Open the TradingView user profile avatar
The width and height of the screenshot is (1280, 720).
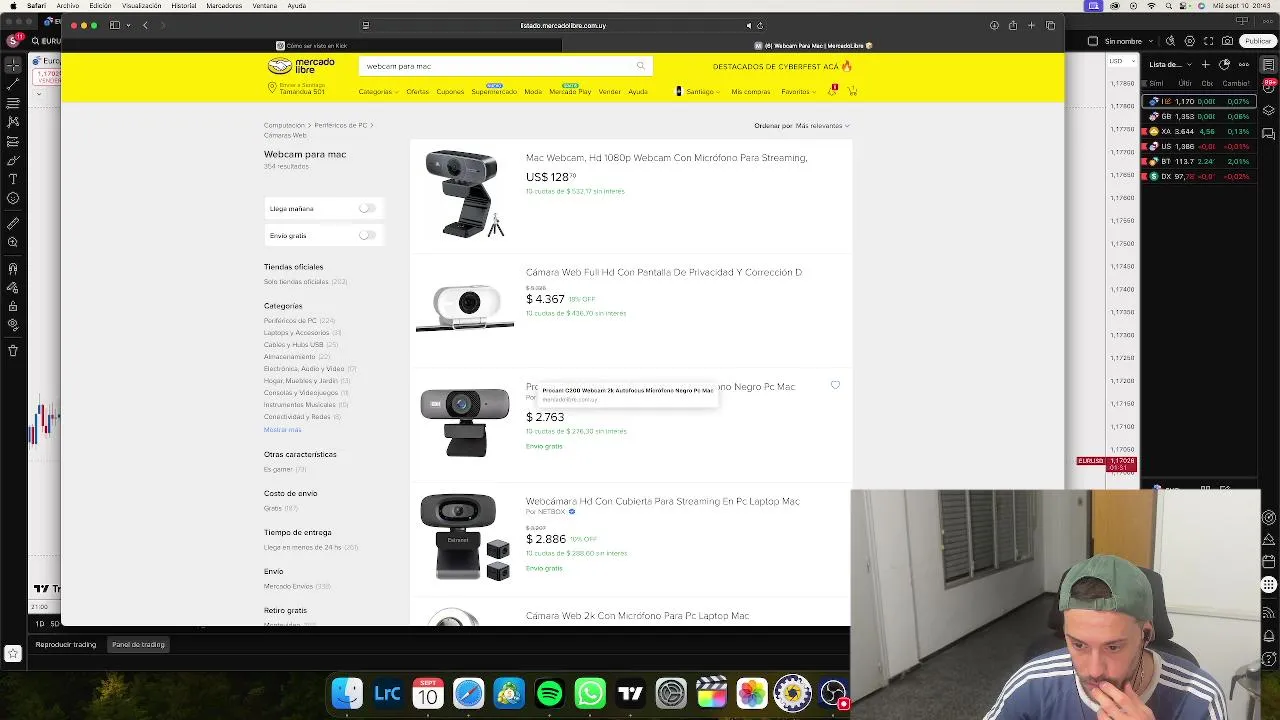[14, 41]
